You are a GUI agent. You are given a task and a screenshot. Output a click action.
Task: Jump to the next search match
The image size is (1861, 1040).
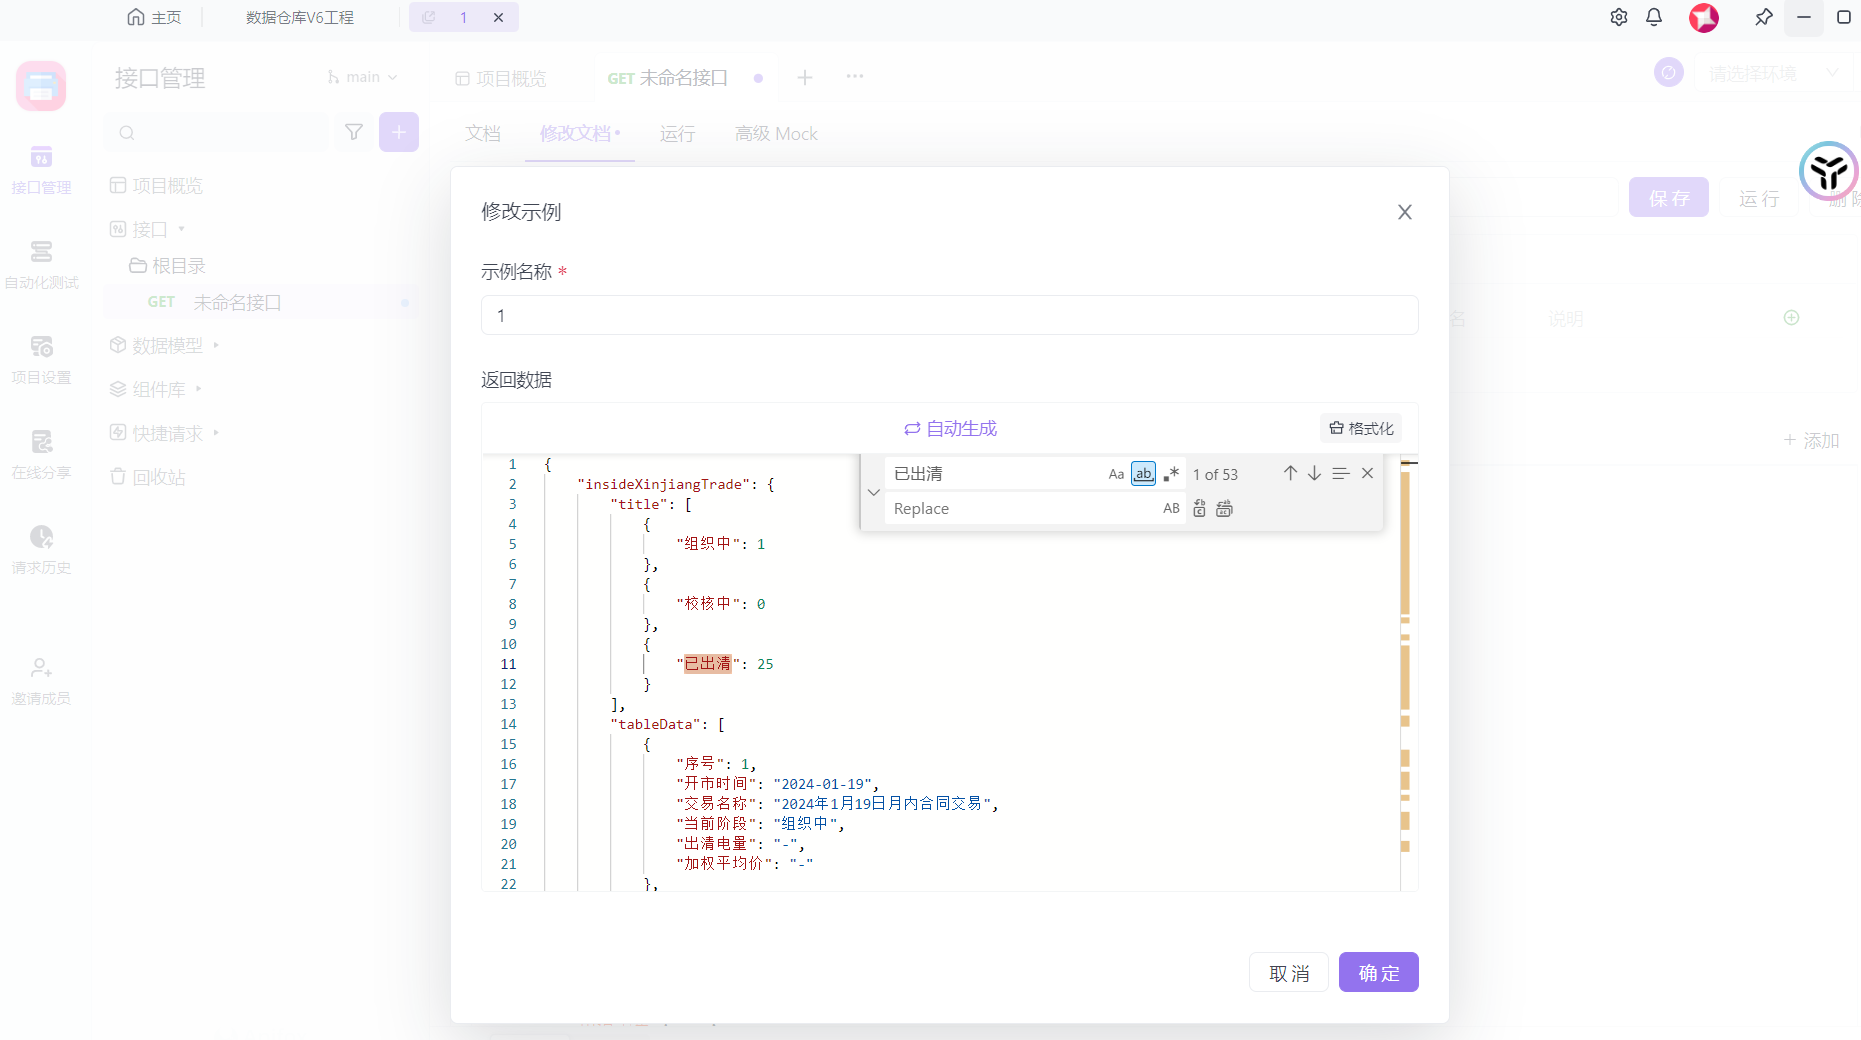pyautogui.click(x=1314, y=473)
